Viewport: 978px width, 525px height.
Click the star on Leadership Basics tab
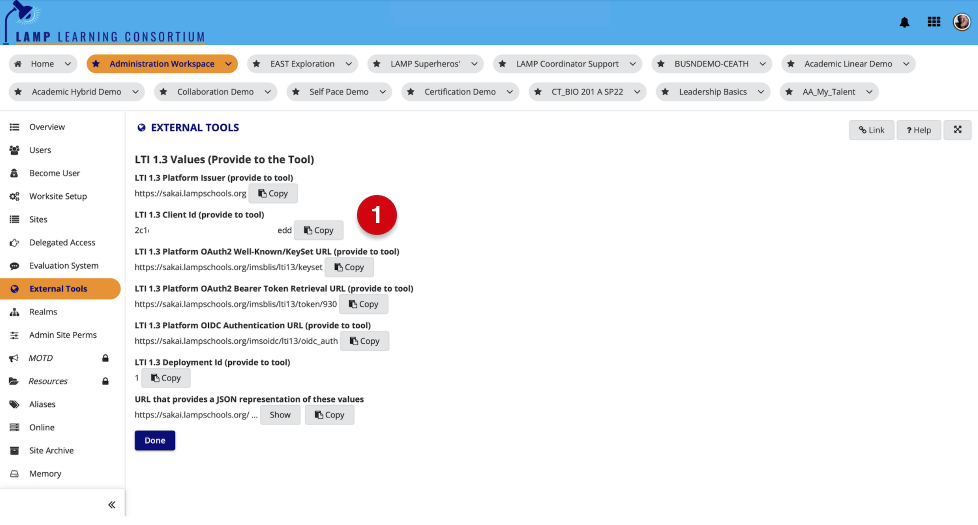pyautogui.click(x=665, y=92)
